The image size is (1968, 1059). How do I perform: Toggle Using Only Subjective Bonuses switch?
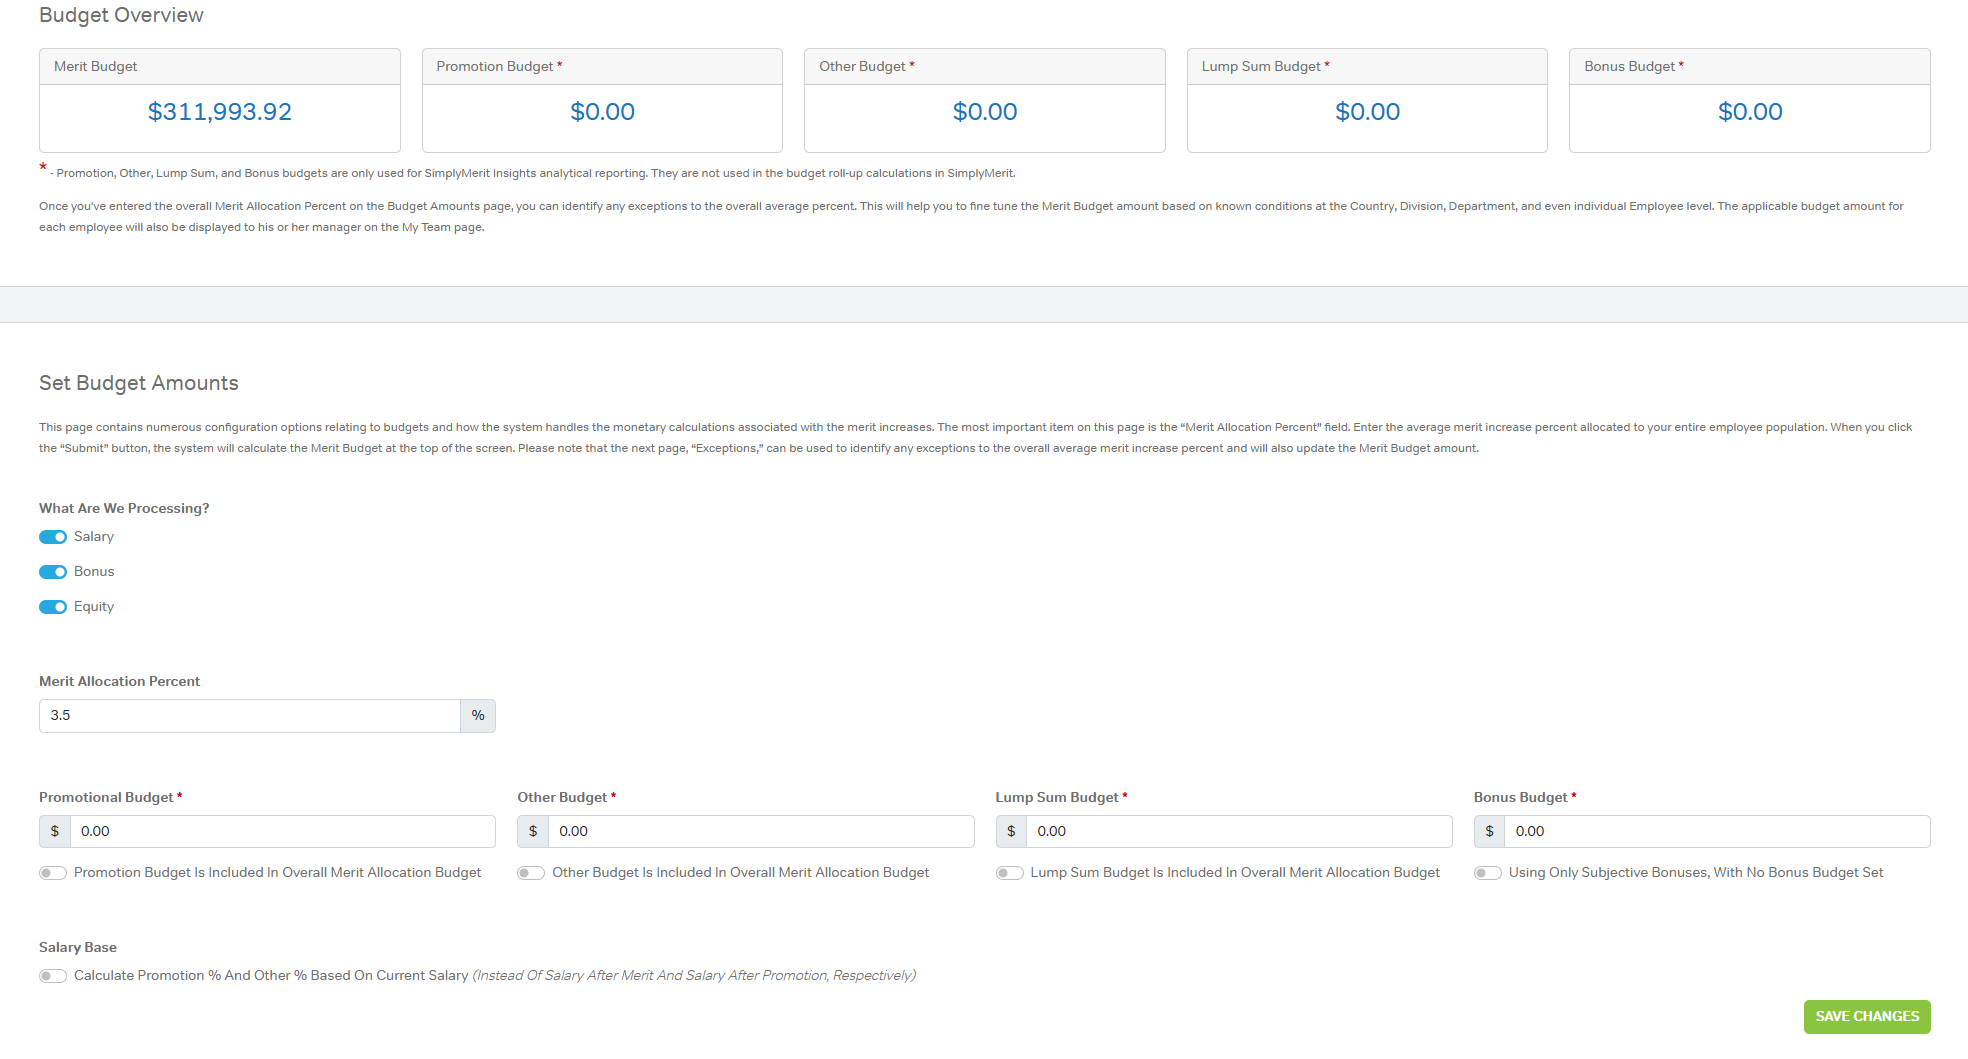coord(1488,873)
